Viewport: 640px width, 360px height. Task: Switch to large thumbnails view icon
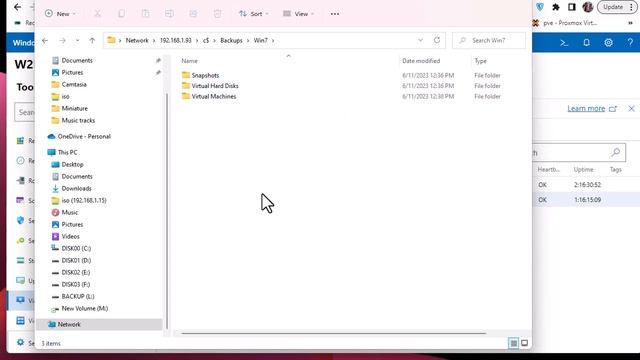point(524,343)
